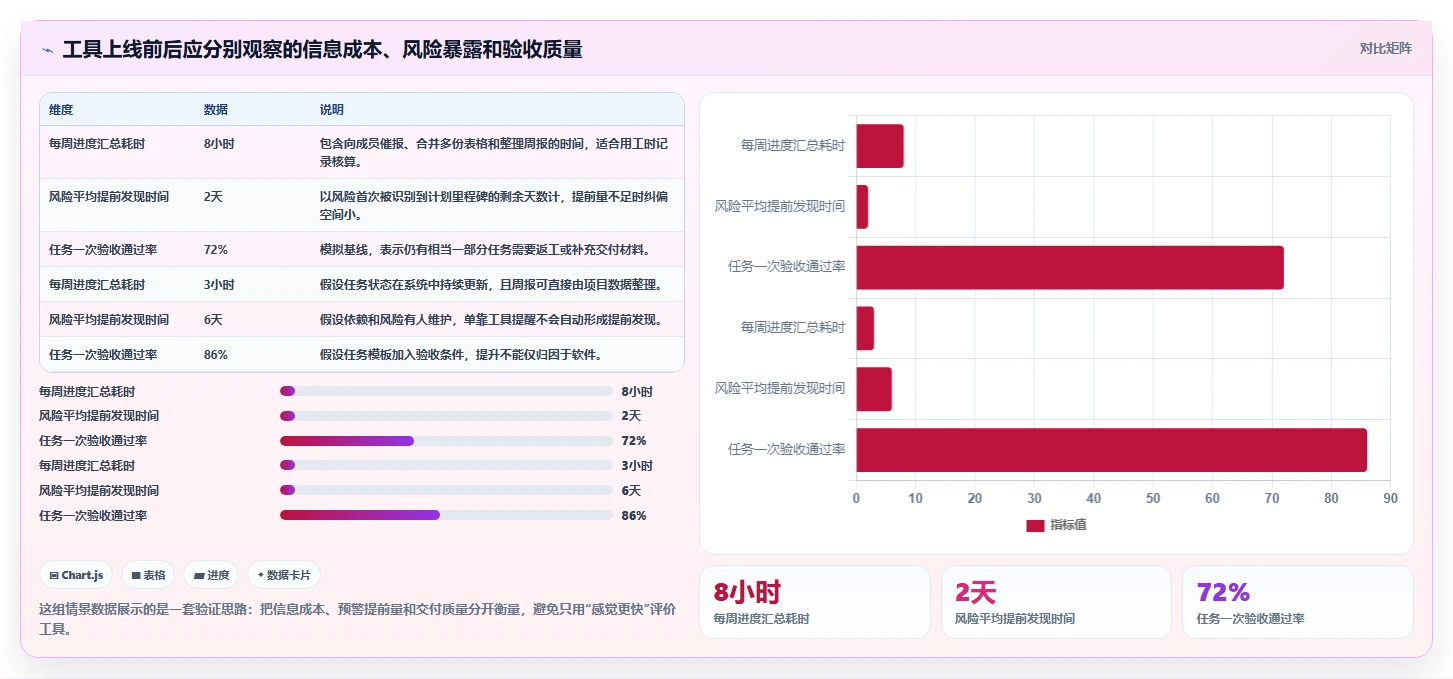The height and width of the screenshot is (679, 1453).
Task: Click the description starting 假设依赖和风险有人维护
Action: point(491,320)
